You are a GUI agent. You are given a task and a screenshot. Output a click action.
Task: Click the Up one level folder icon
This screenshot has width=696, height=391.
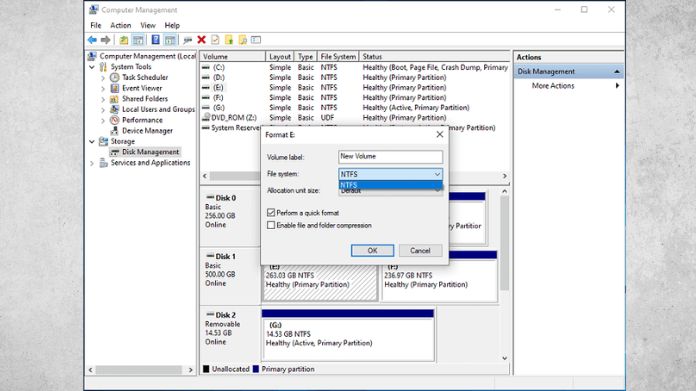124,40
